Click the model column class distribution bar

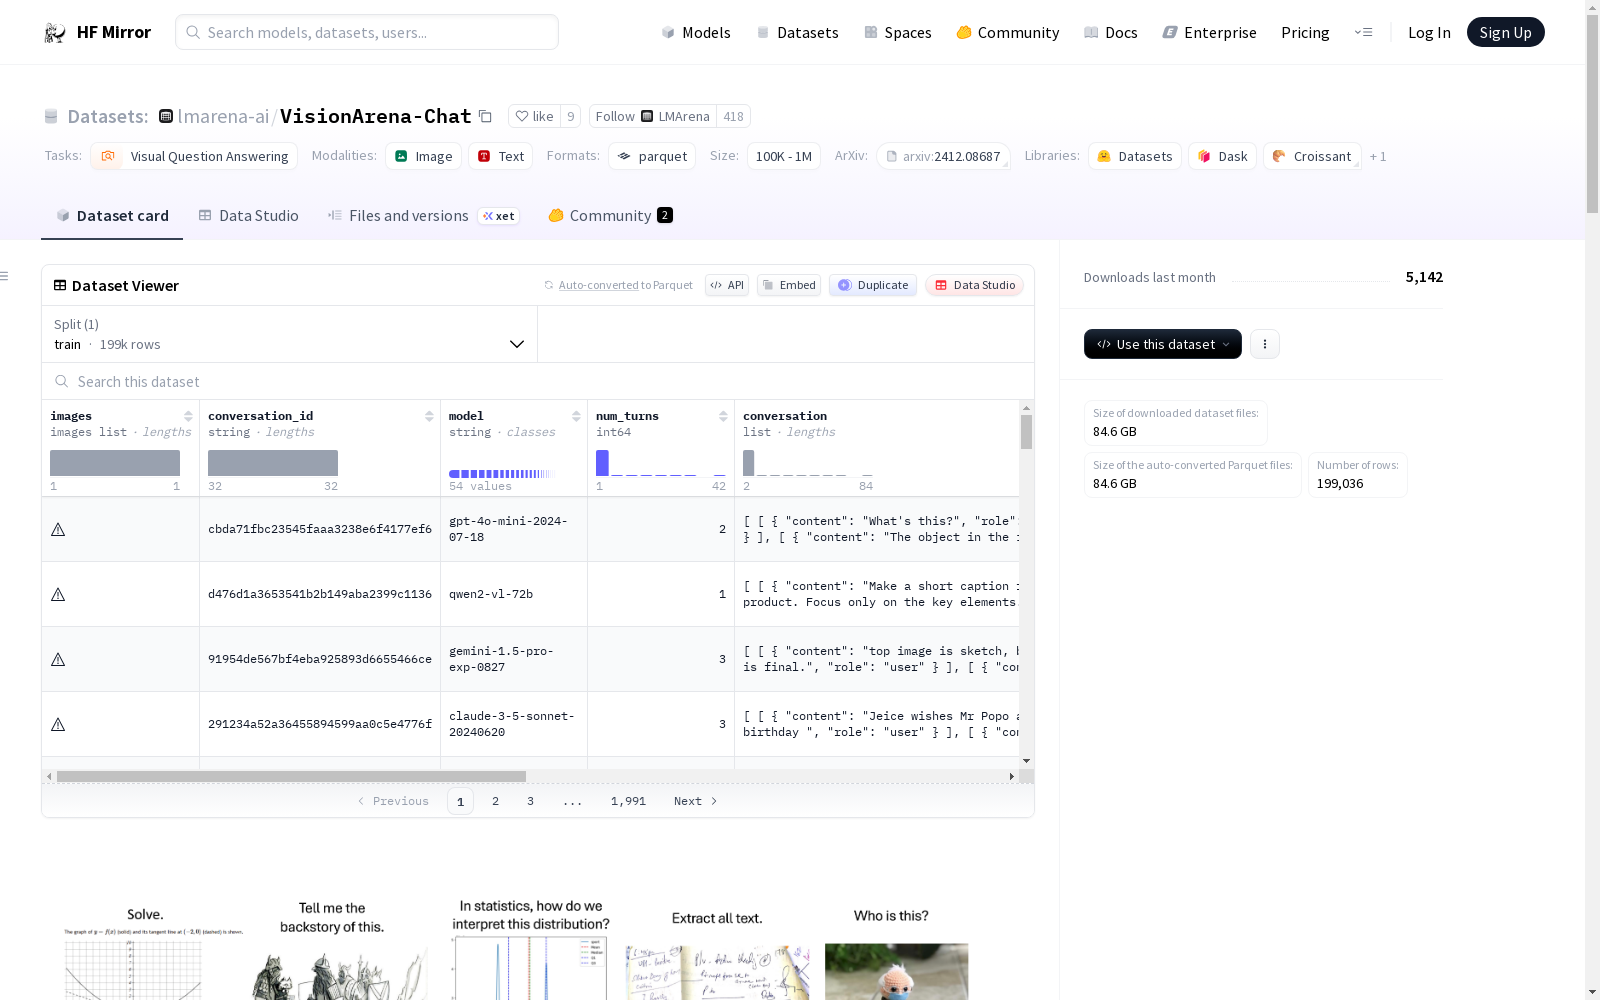502,474
